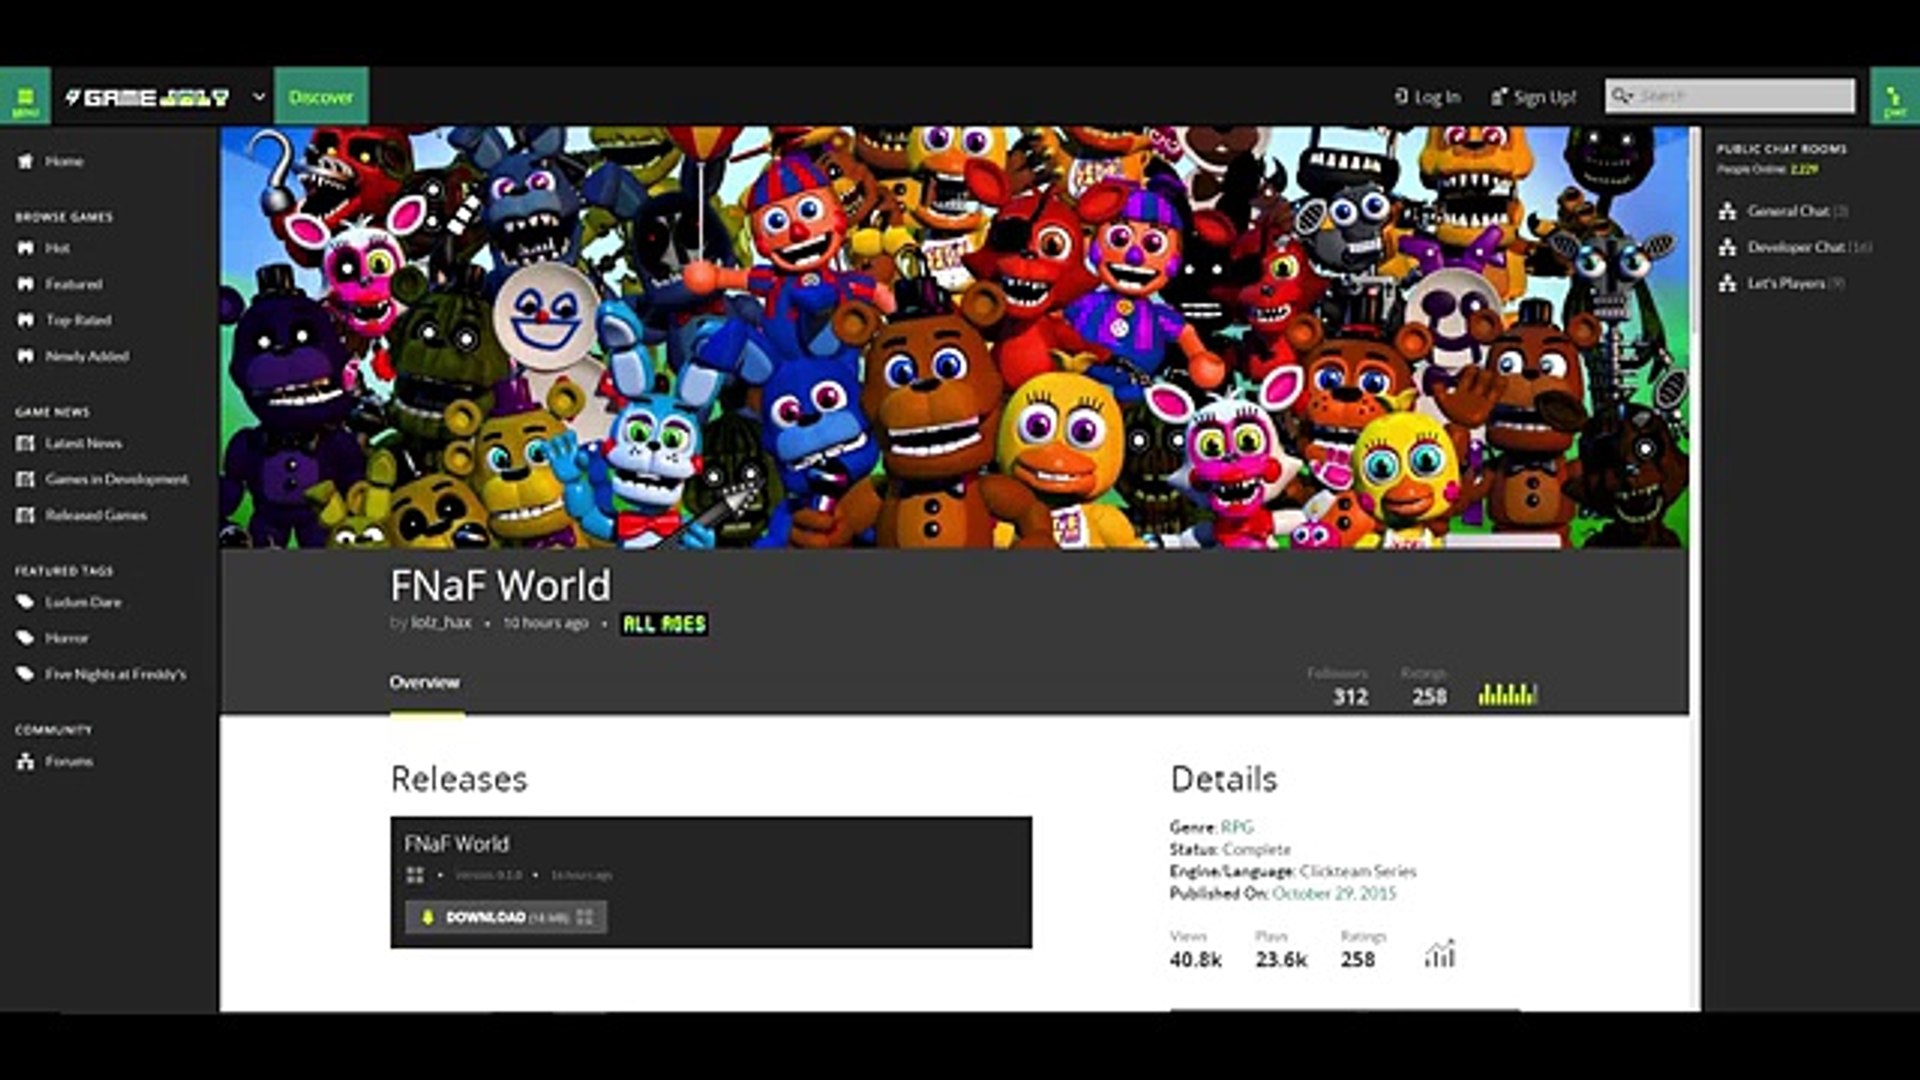Click the Game Jolt logo
This screenshot has width=1920, height=1080.
point(147,97)
